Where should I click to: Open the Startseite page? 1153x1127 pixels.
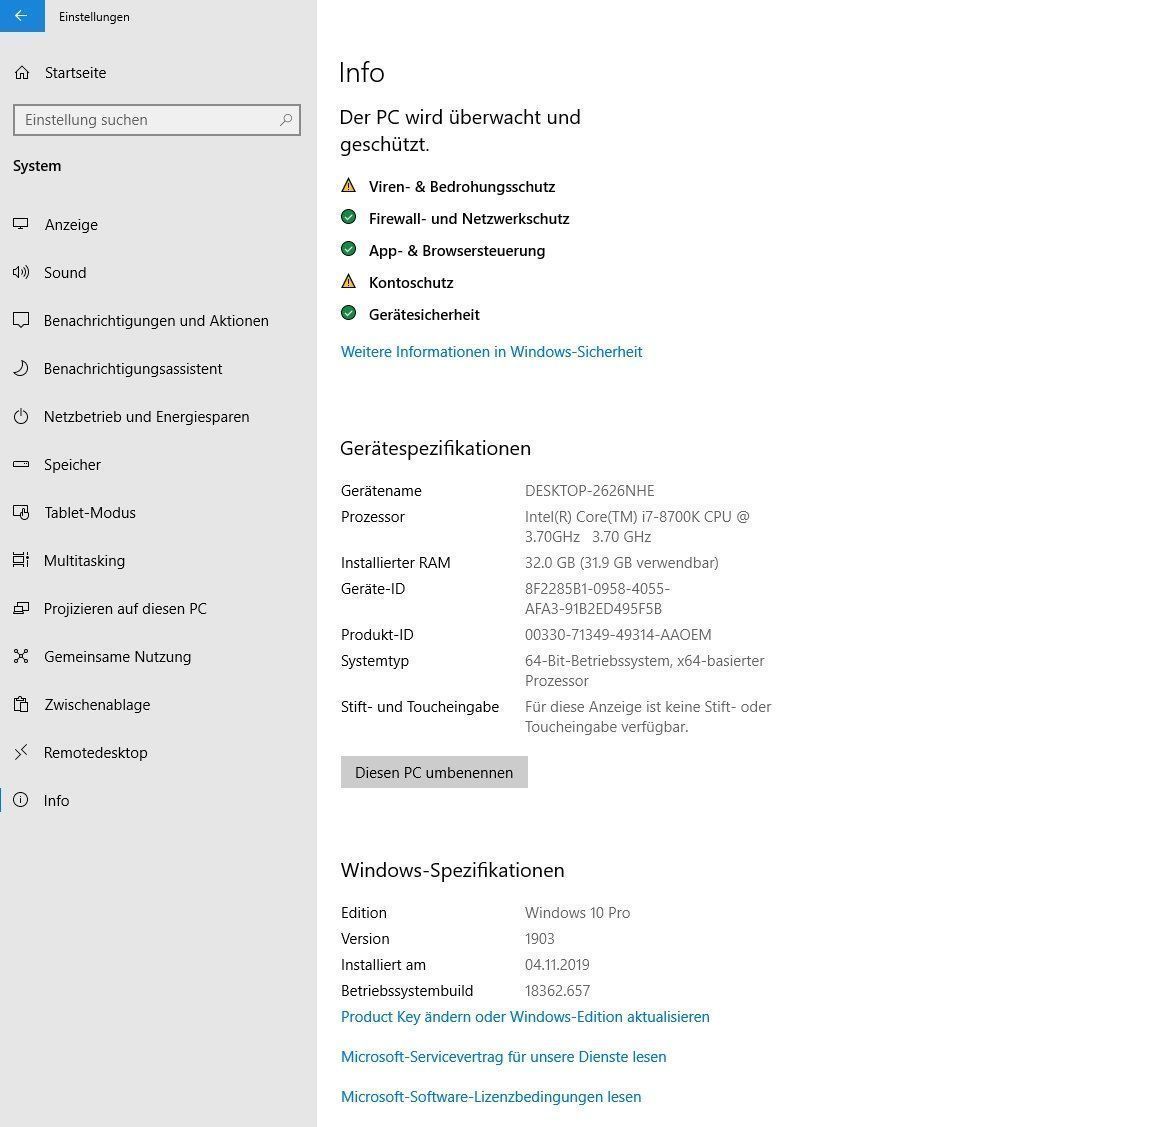pyautogui.click(x=75, y=73)
